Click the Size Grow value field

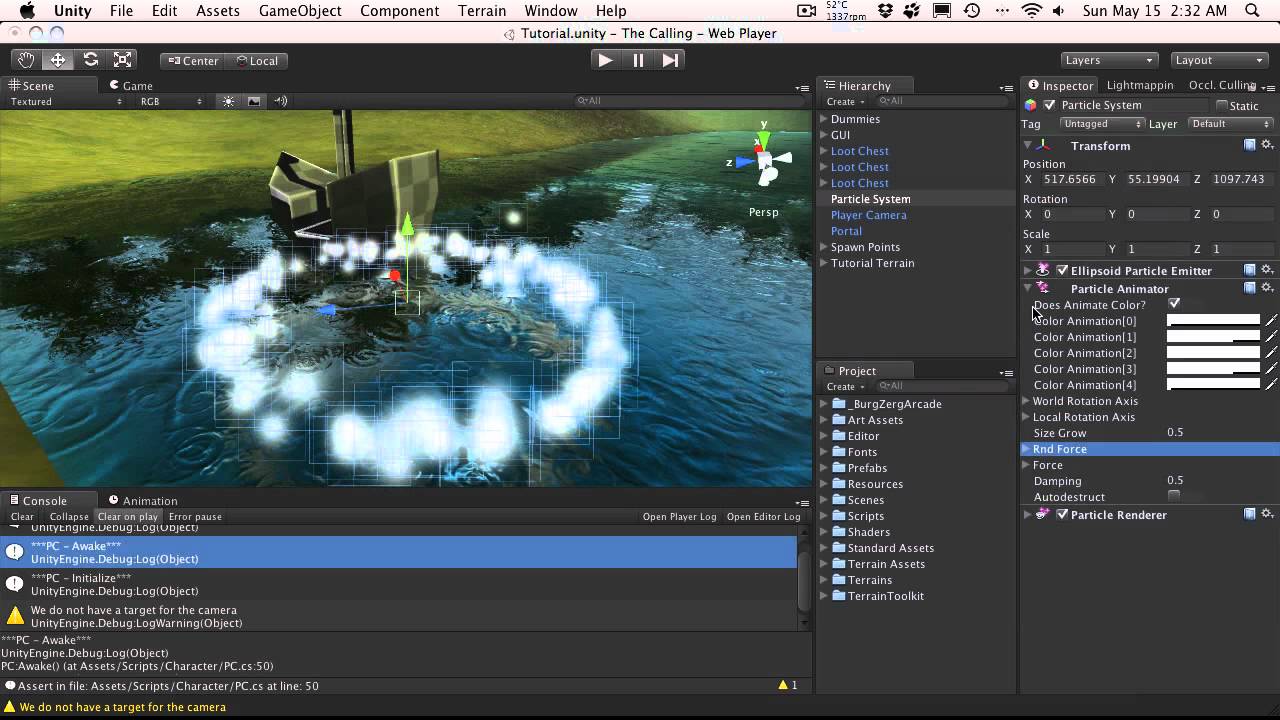click(1218, 432)
